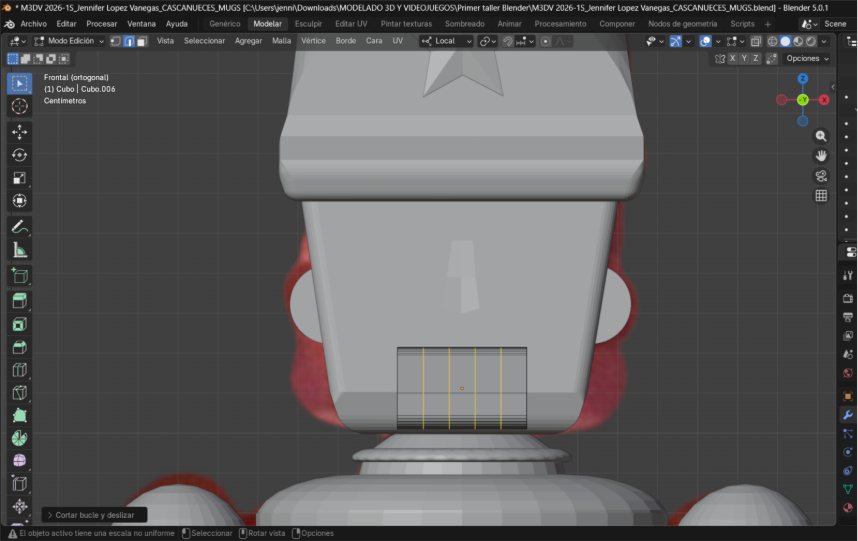Enable edge select mode
The height and width of the screenshot is (541, 858).
[129, 41]
